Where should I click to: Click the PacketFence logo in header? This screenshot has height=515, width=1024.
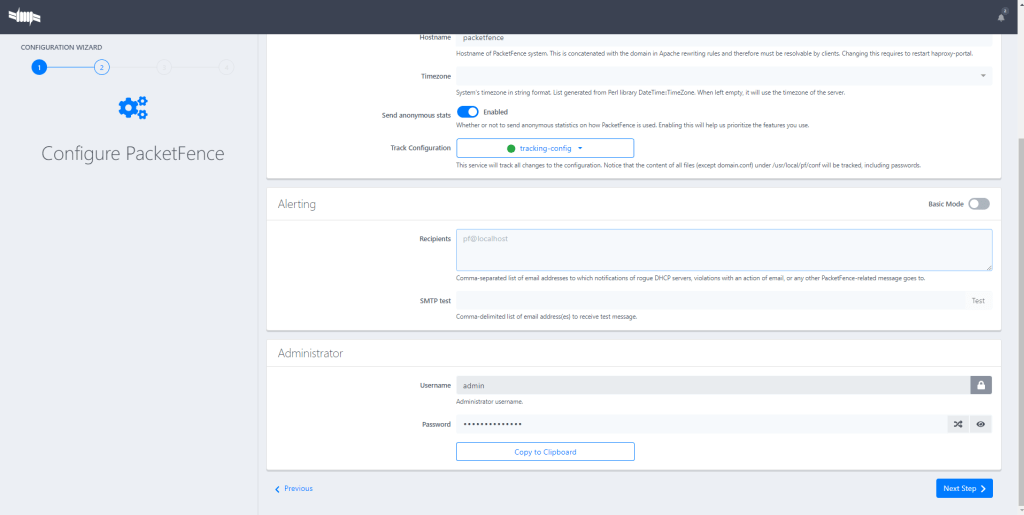pyautogui.click(x=27, y=16)
